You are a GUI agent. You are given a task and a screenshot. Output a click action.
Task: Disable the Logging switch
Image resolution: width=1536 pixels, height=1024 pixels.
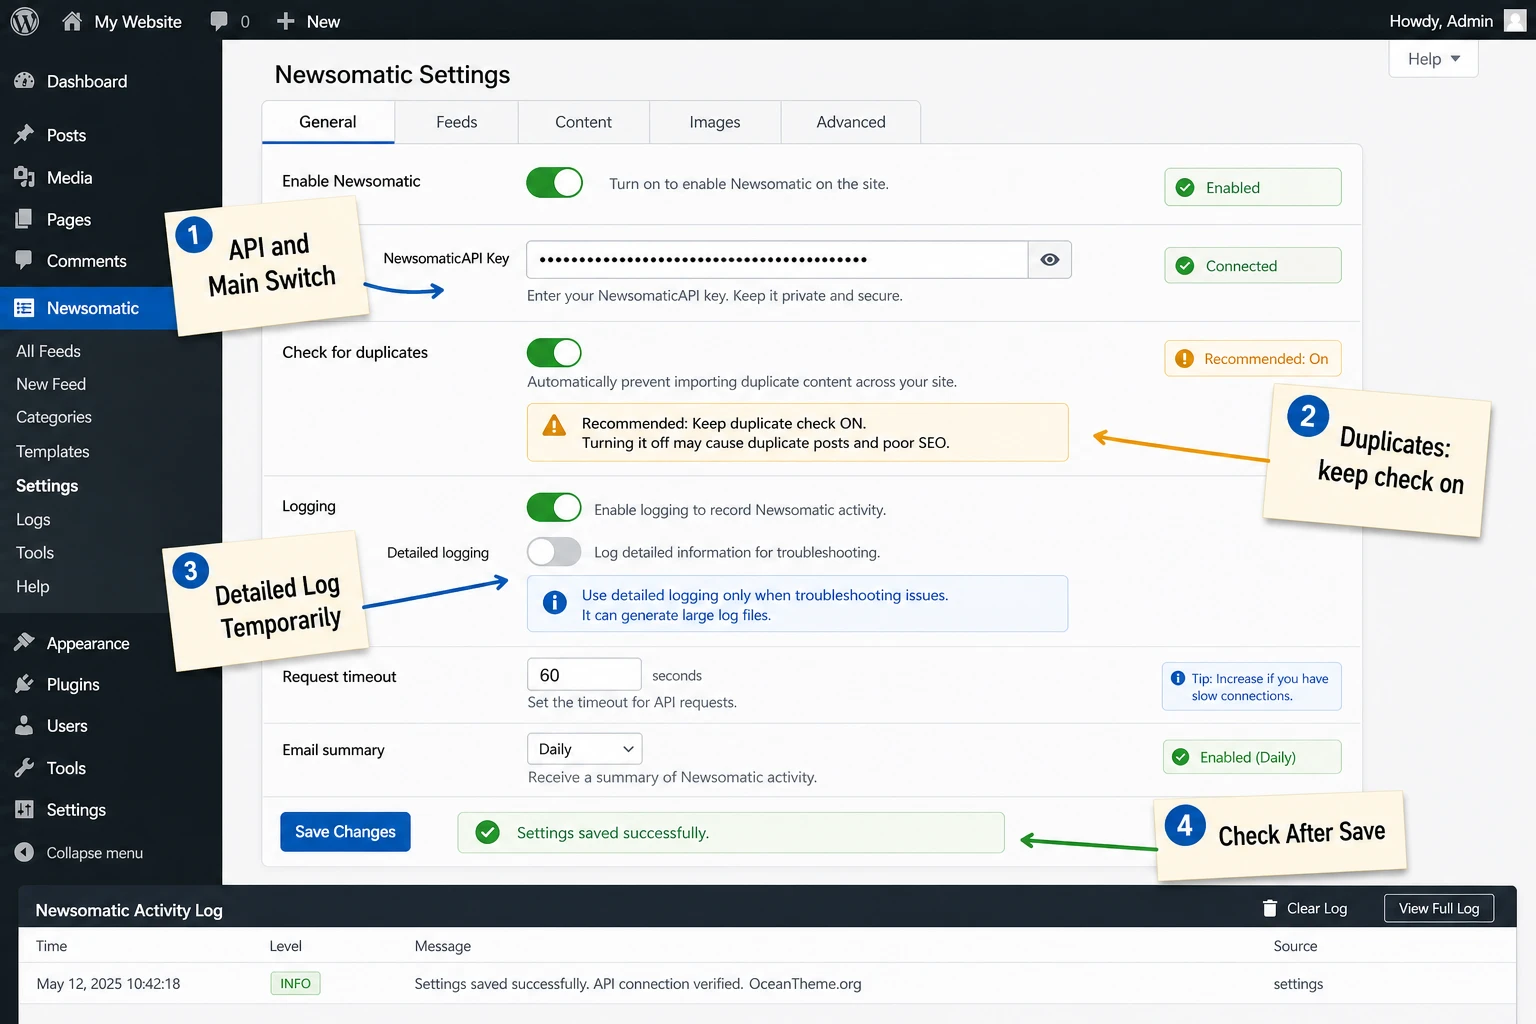pos(554,508)
